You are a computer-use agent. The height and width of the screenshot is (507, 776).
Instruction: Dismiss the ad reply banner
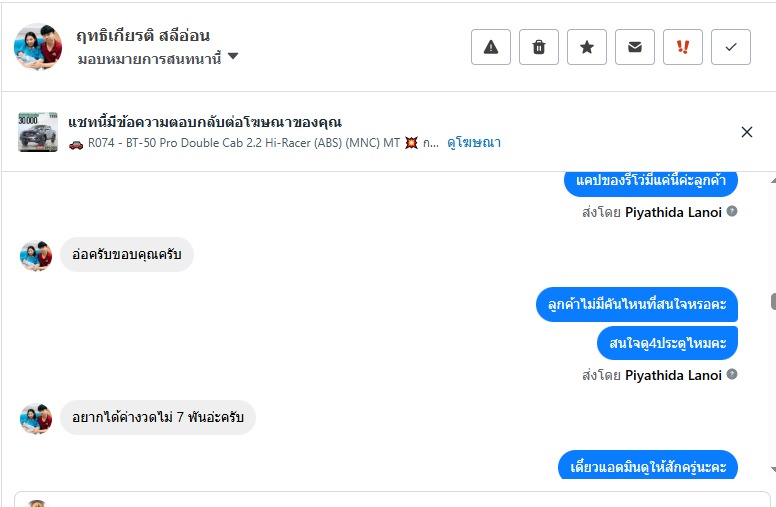coord(746,132)
